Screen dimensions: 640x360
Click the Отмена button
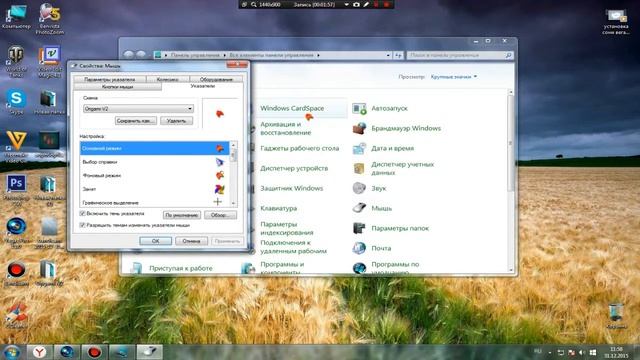[191, 241]
